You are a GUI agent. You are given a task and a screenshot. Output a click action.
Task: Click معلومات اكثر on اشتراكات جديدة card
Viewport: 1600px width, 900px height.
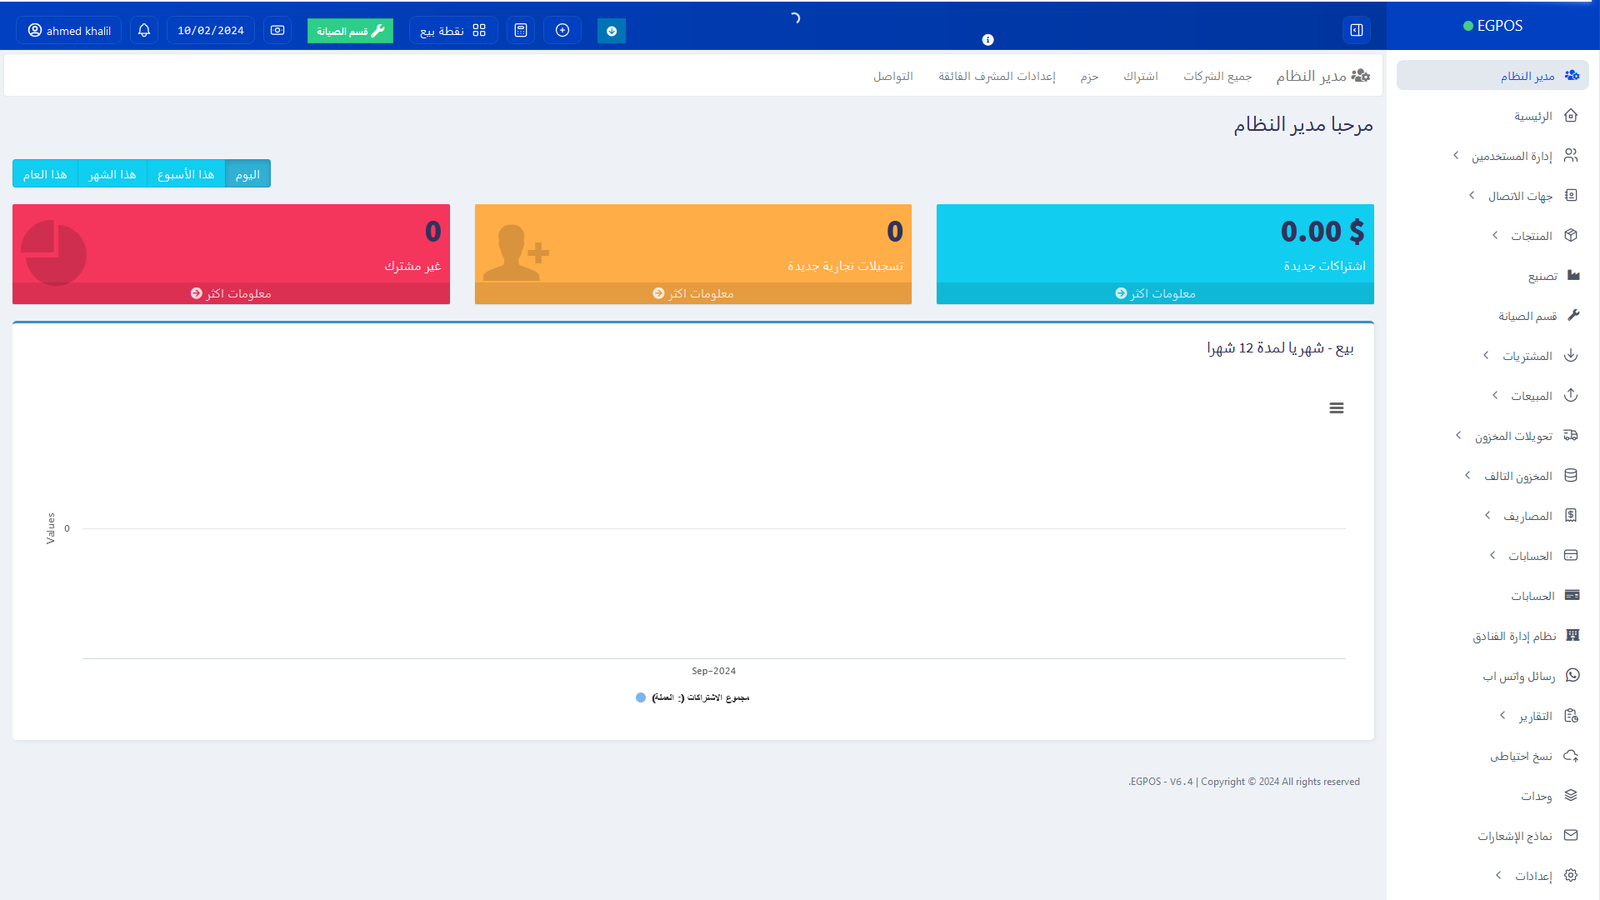(x=1155, y=293)
